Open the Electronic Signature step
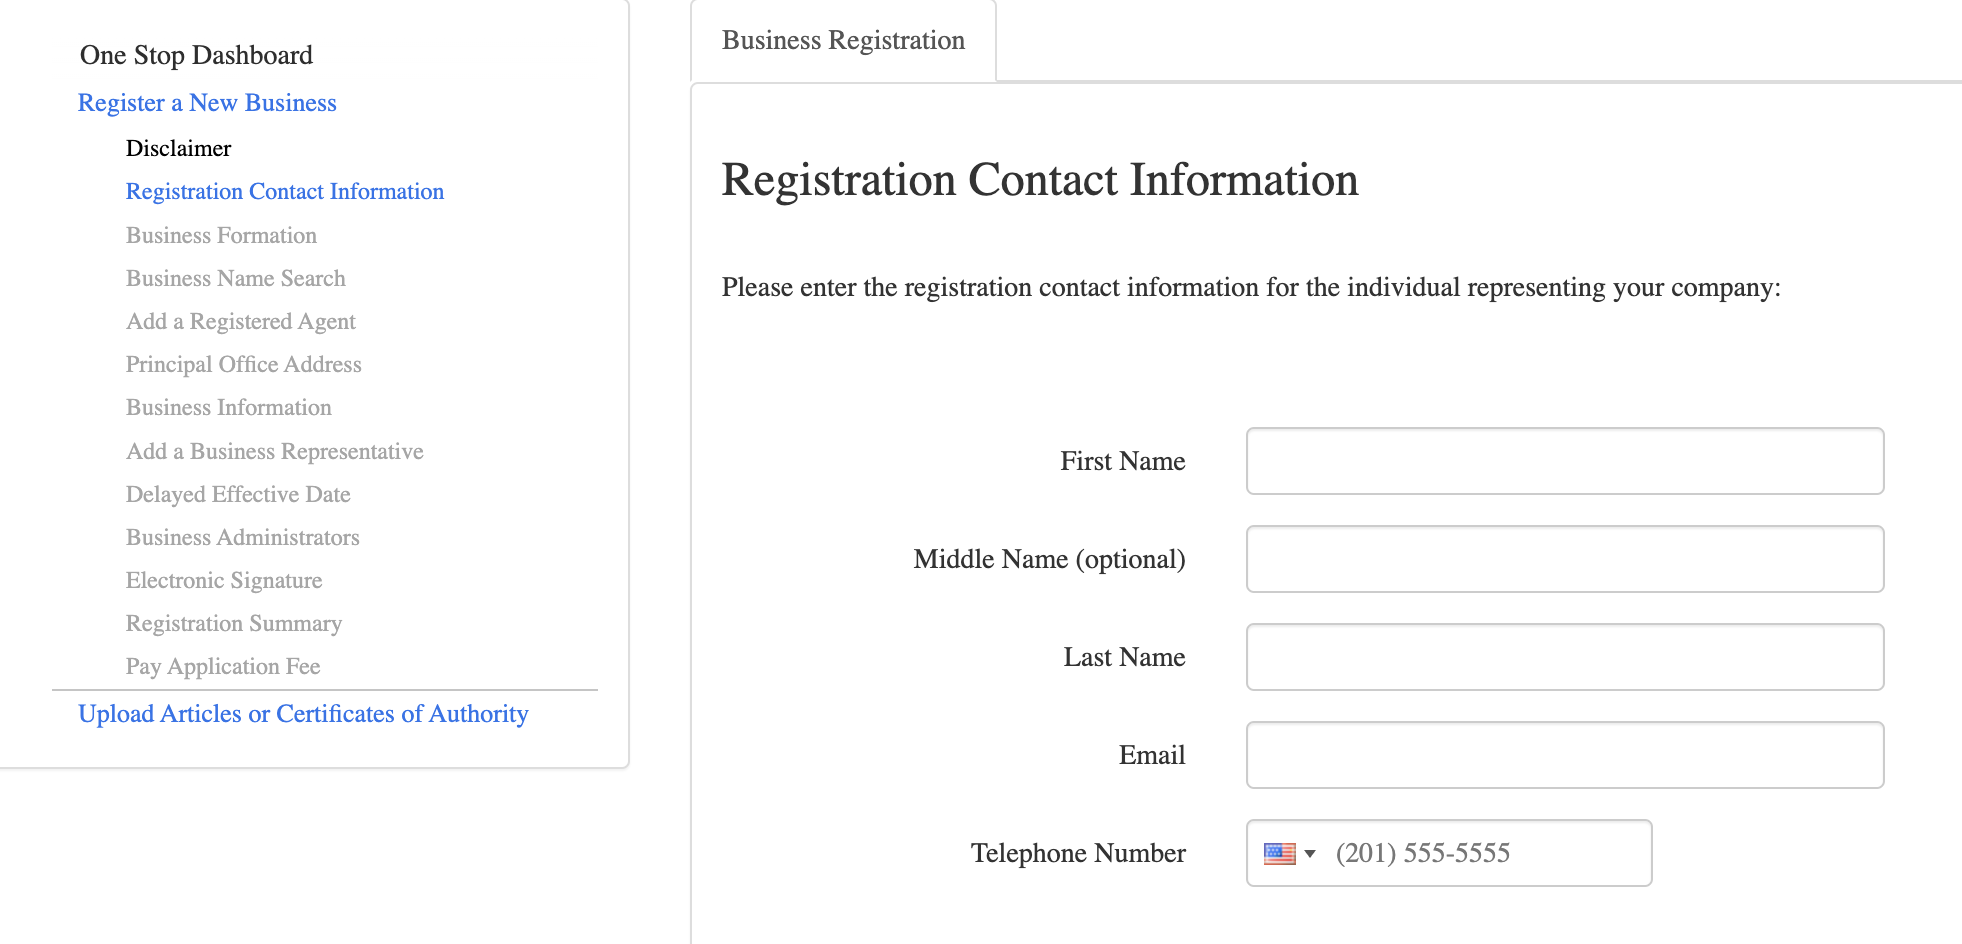Viewport: 1962px width, 944px height. (x=224, y=580)
